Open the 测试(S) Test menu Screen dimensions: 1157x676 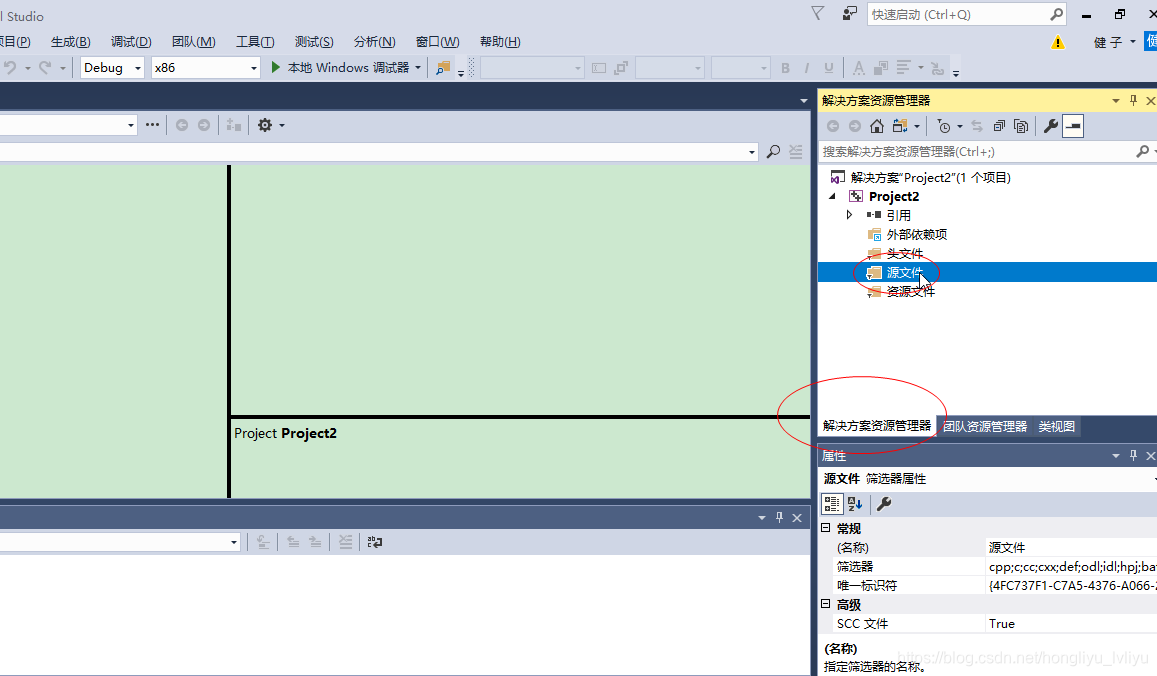(x=314, y=42)
